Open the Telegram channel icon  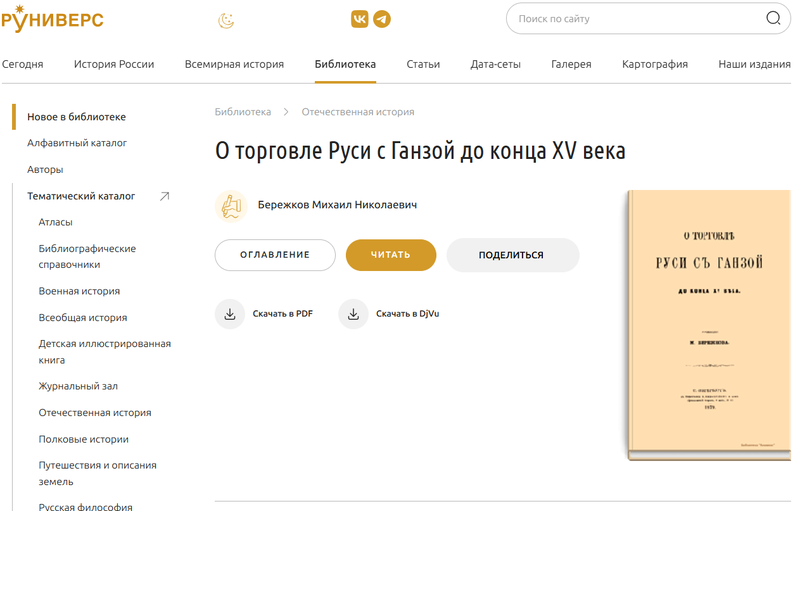click(382, 19)
